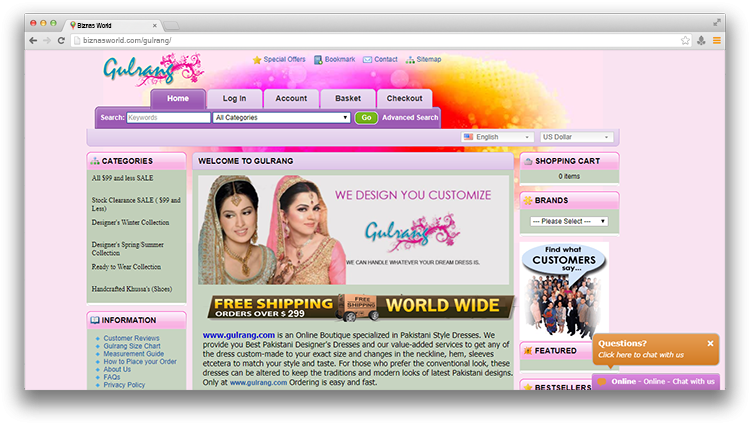Expand the Brands Please Select dropdown
750x425 pixels.
pos(568,220)
